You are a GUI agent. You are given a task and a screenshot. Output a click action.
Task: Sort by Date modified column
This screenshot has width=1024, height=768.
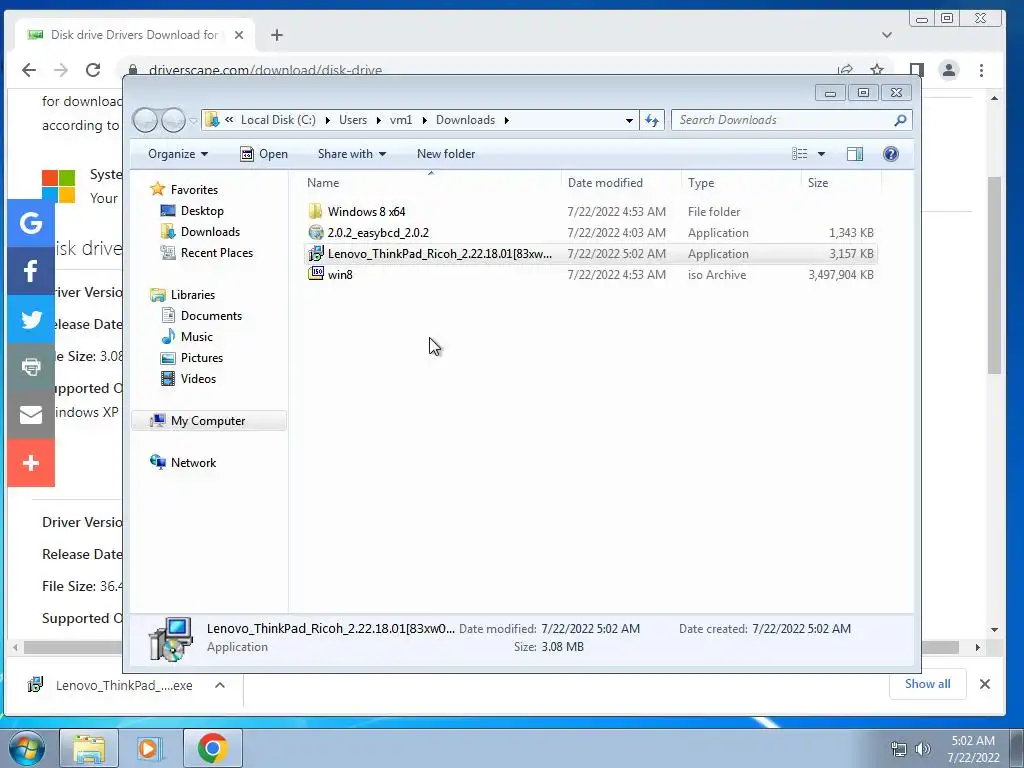click(620, 183)
